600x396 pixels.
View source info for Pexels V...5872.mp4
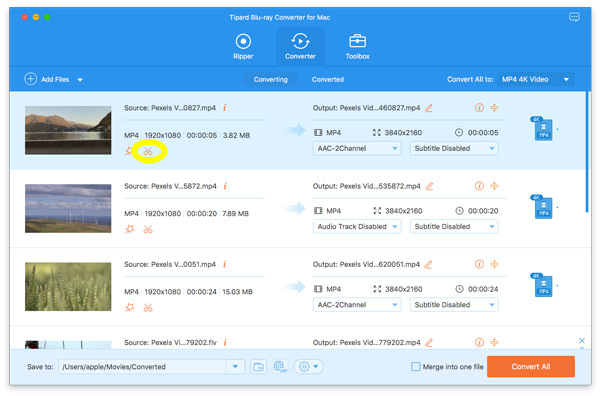pos(225,186)
